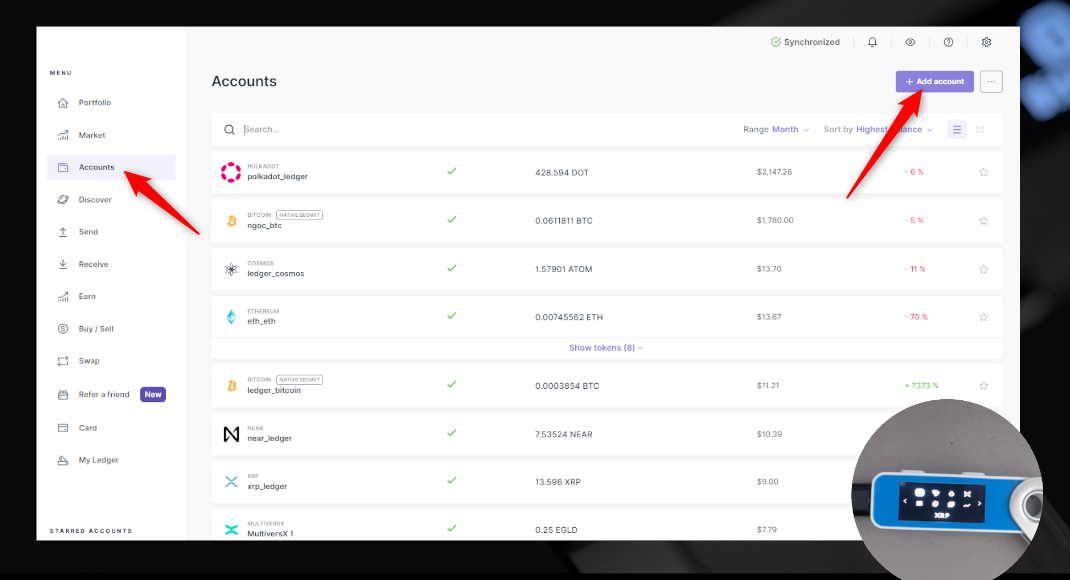The width and height of the screenshot is (1070, 580).
Task: Click the Synchronized status indicator
Action: pos(805,42)
